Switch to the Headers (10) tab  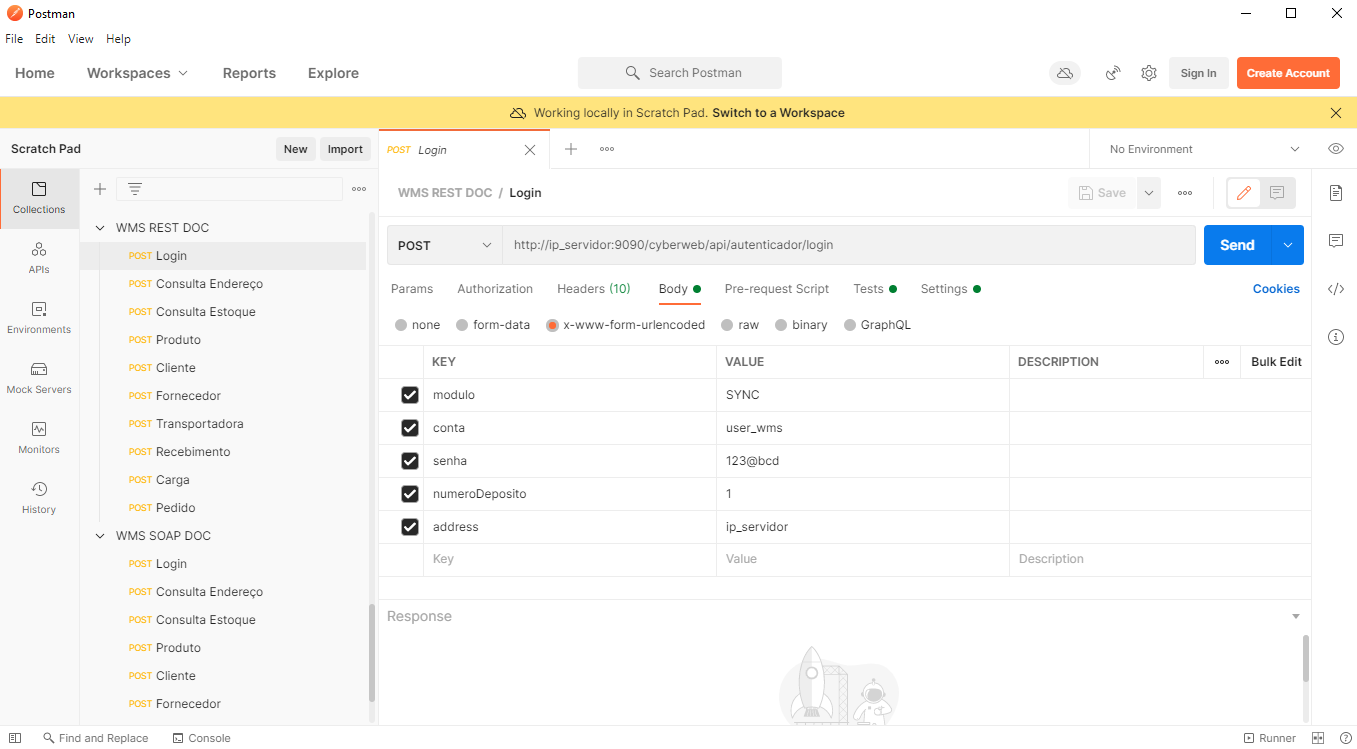click(x=594, y=289)
